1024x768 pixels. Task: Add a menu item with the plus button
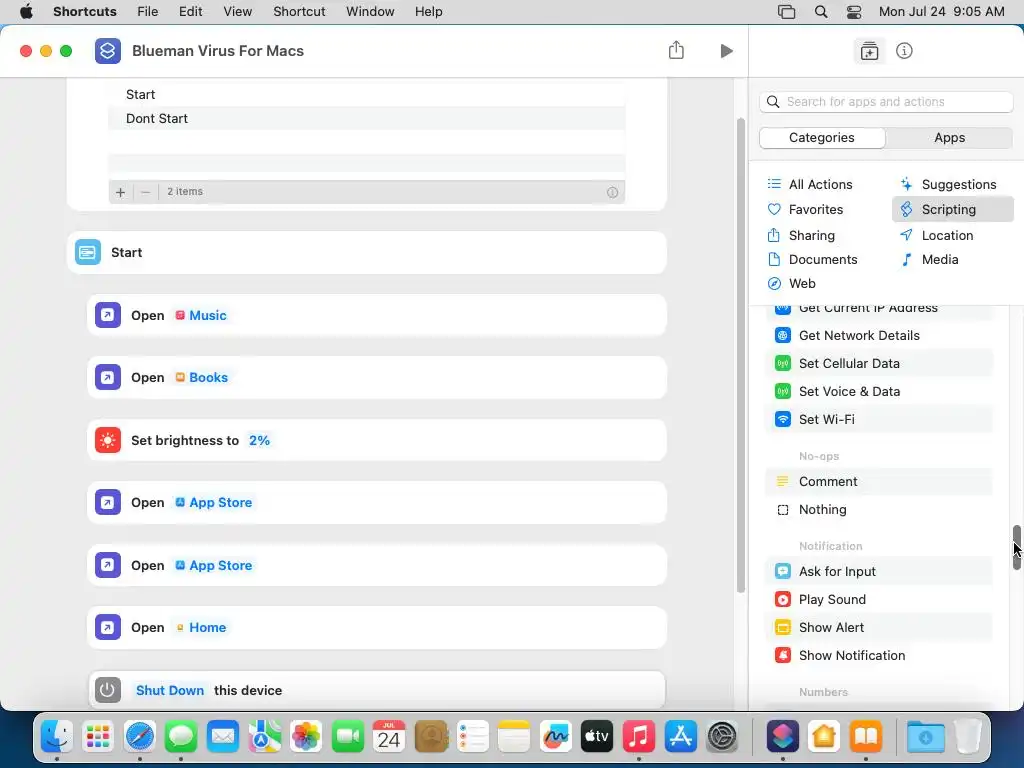(120, 192)
